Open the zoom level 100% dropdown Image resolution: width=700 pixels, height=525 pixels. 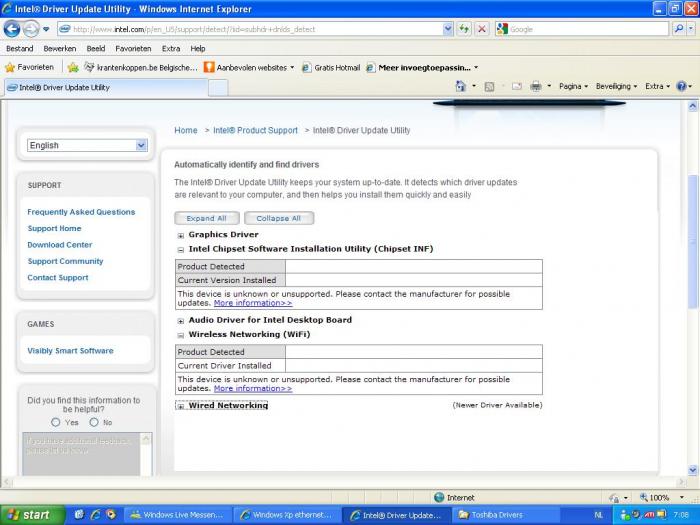(x=682, y=497)
